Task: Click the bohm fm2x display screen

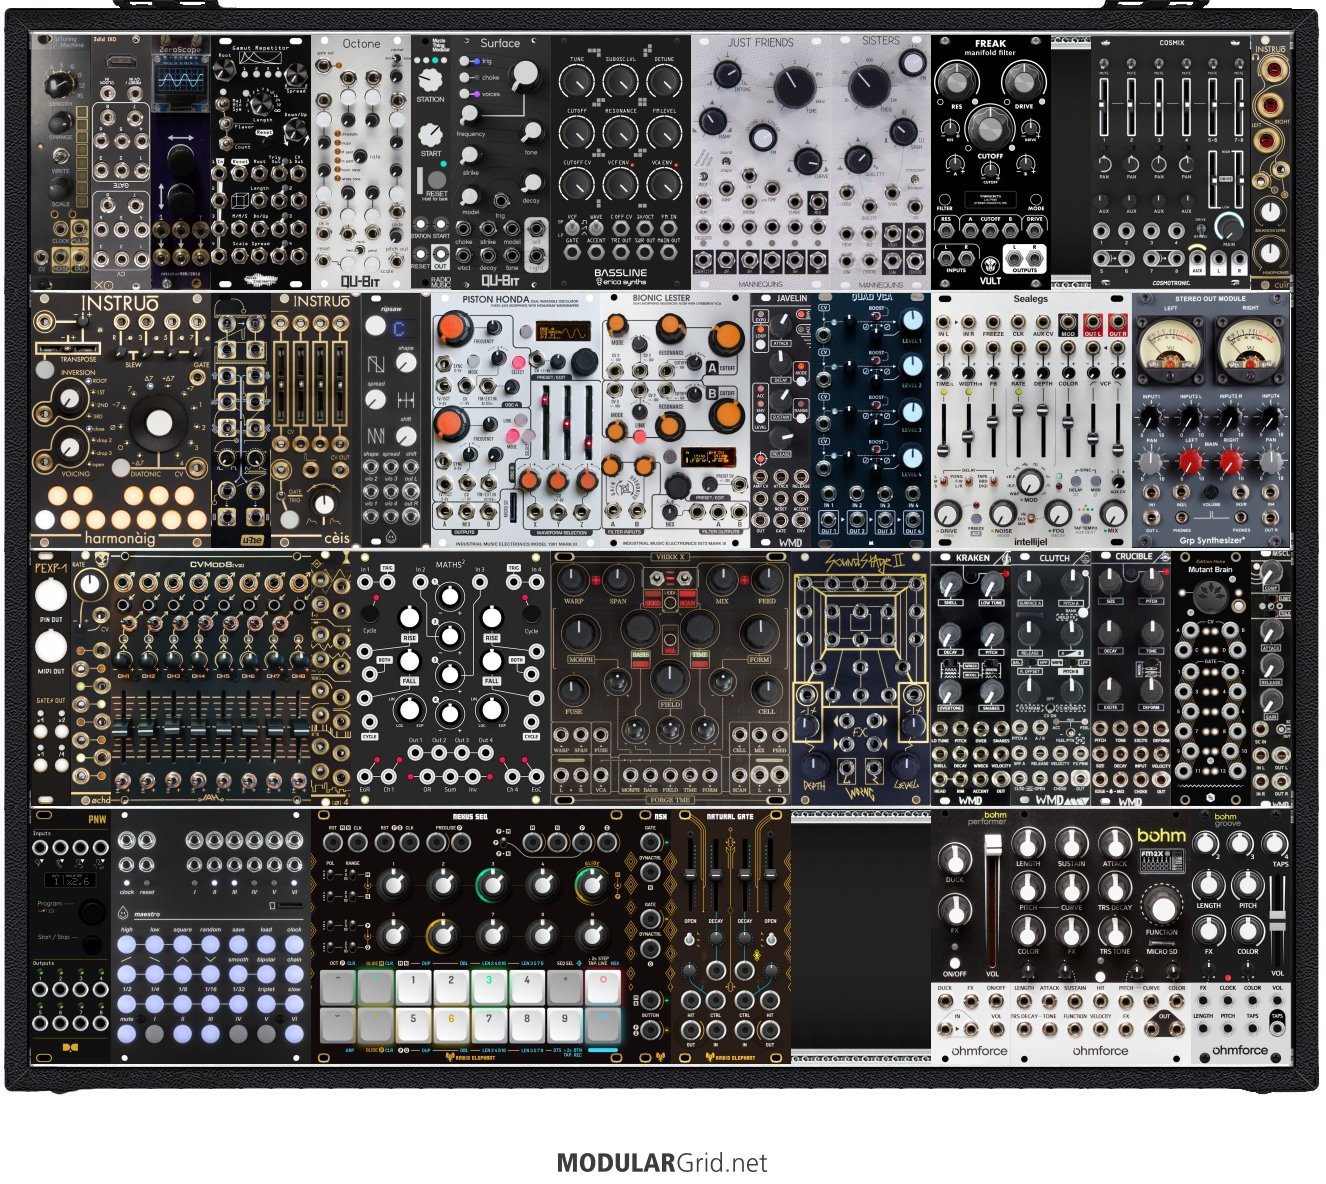Action: click(x=1161, y=859)
